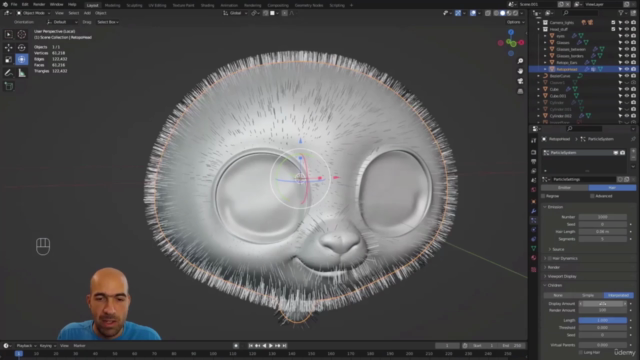Image resolution: width=640 pixels, height=360 pixels.
Task: Open the Object Mode dropdown
Action: coord(33,13)
